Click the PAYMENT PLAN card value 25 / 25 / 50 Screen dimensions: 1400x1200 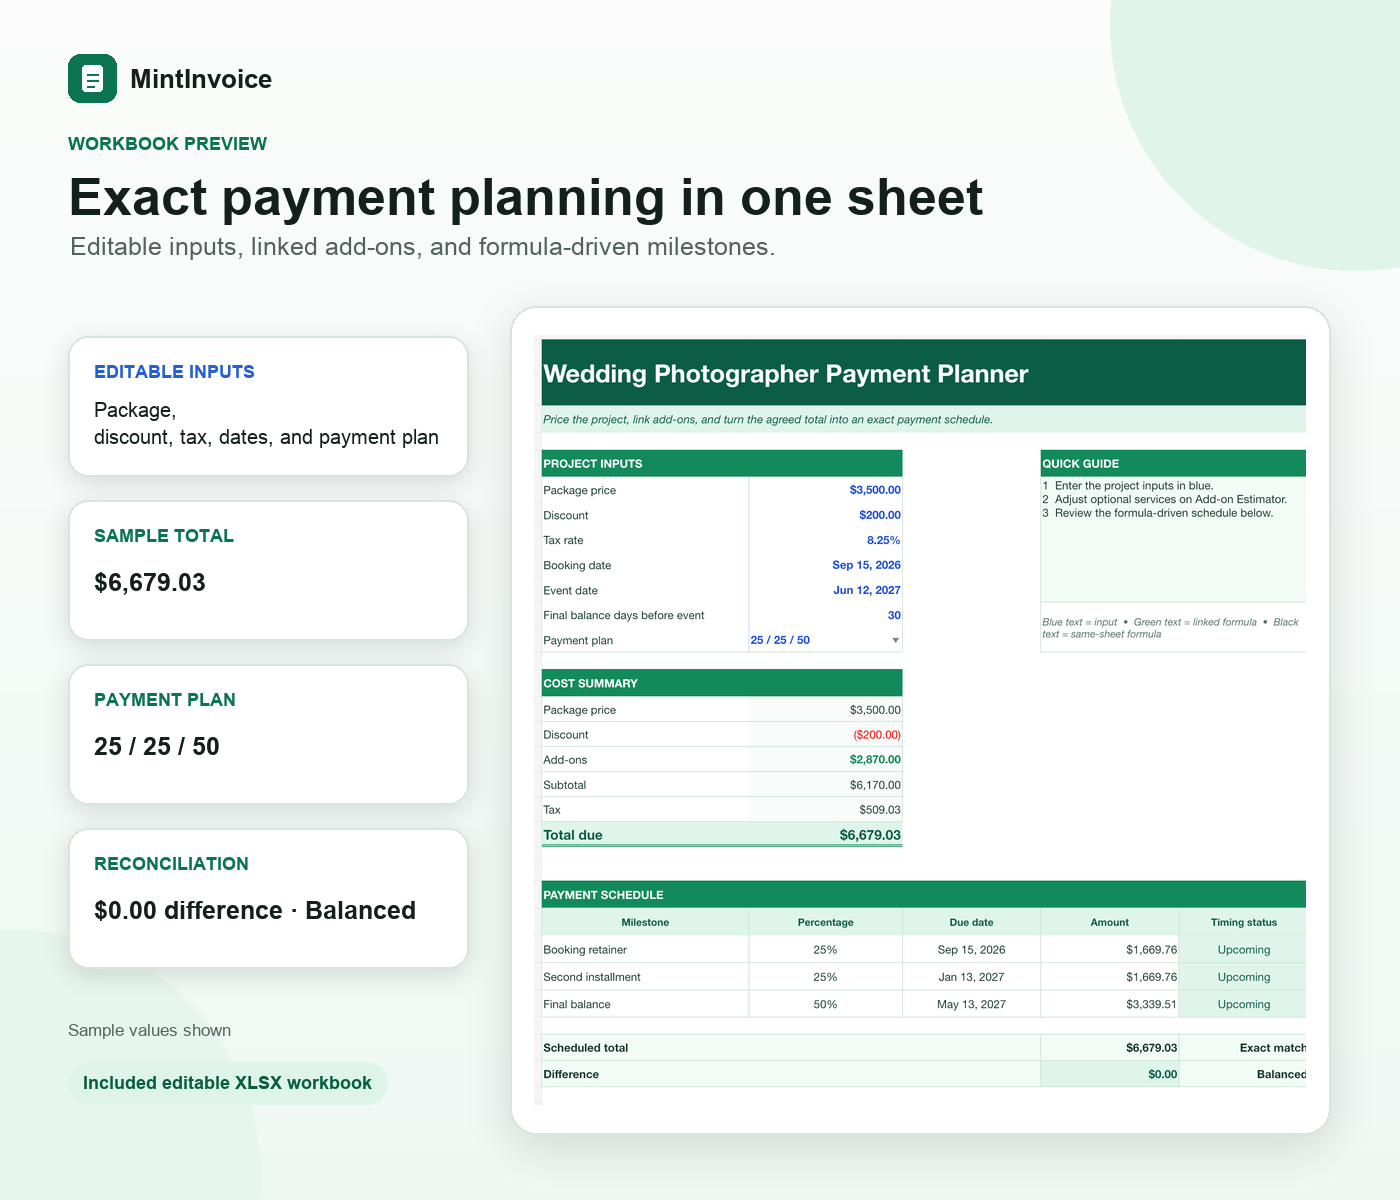tap(157, 747)
